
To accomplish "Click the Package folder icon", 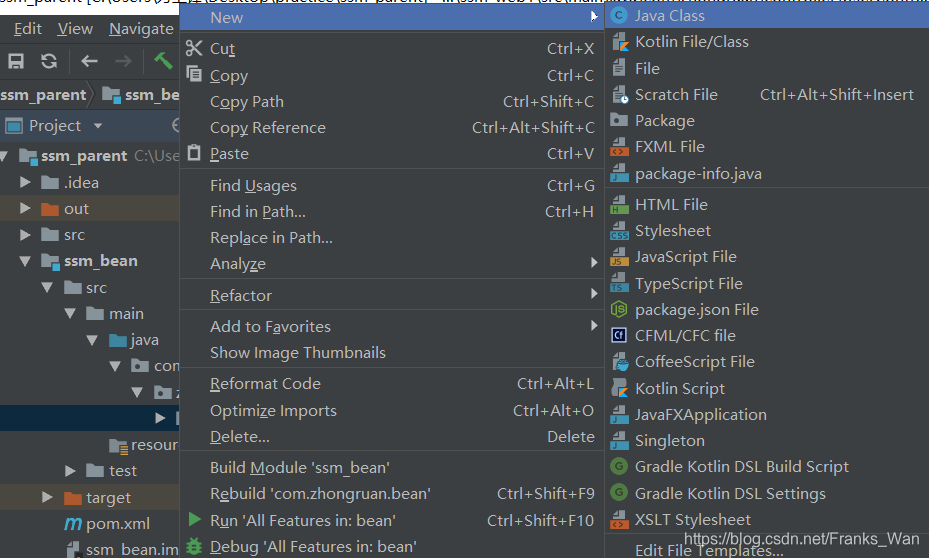I will [619, 120].
